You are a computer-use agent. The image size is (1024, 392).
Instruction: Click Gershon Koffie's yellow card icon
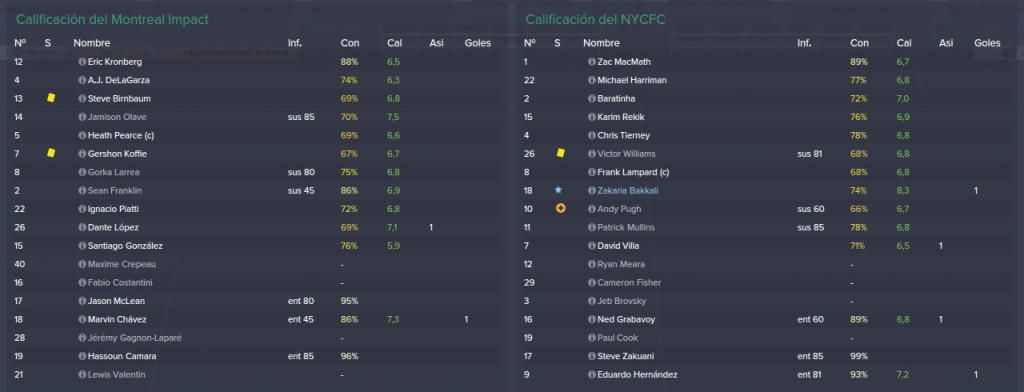coord(51,153)
